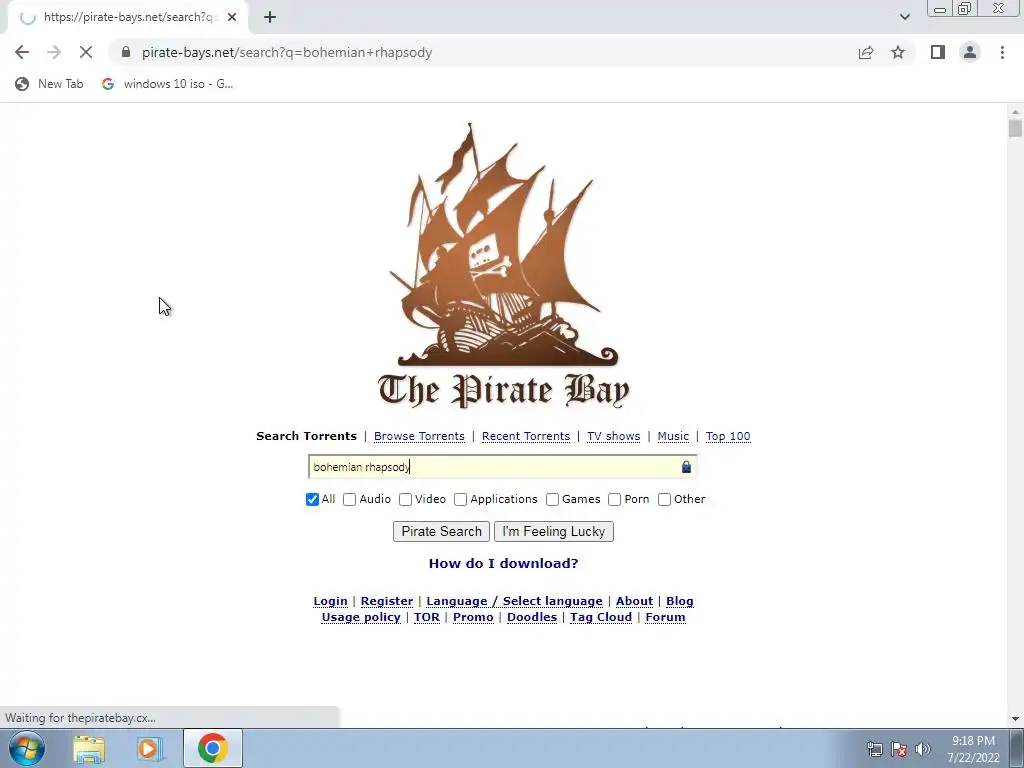Click the scrollbar down arrow

click(x=1015, y=719)
